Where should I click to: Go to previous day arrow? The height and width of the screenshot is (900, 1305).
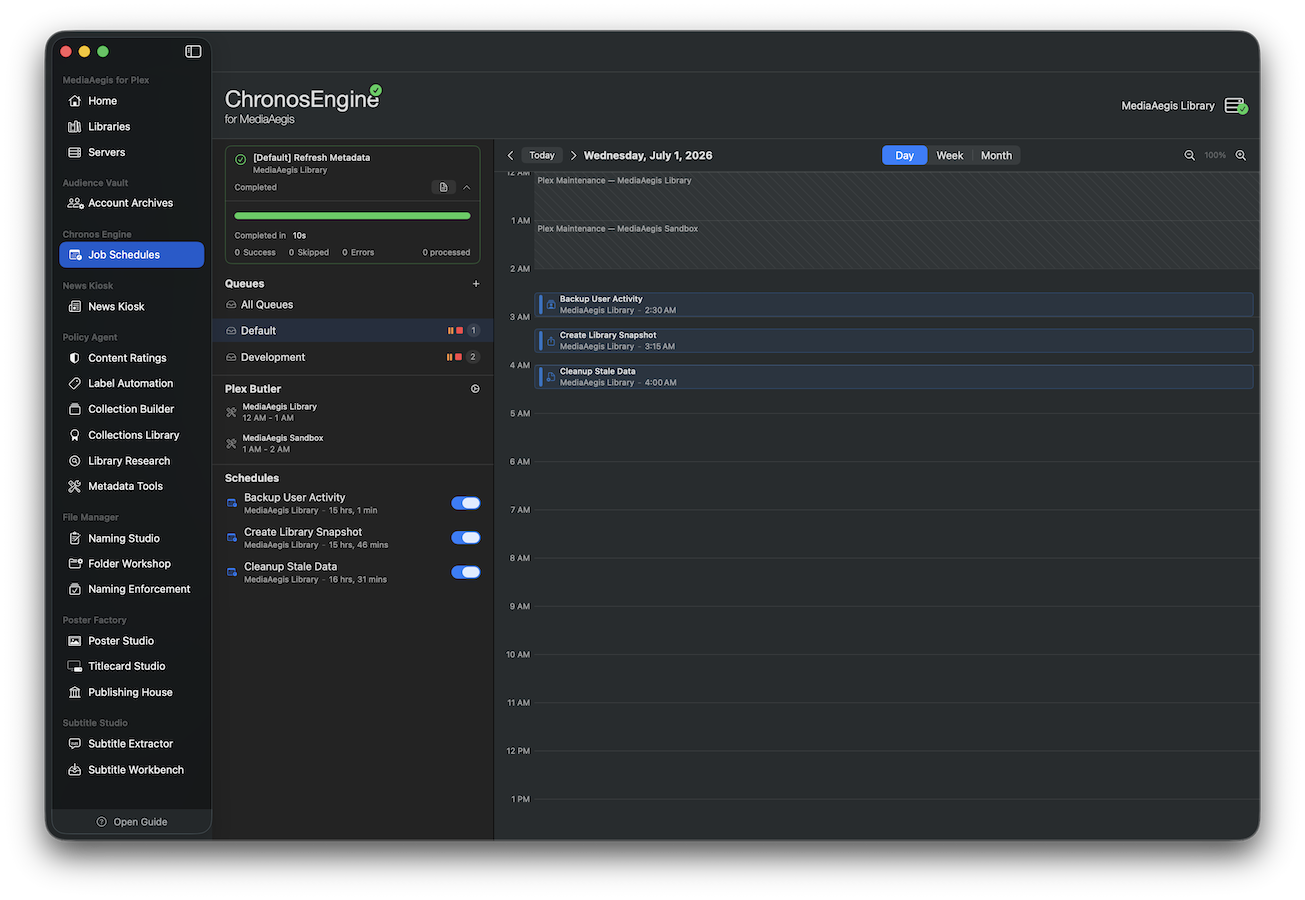tap(510, 156)
